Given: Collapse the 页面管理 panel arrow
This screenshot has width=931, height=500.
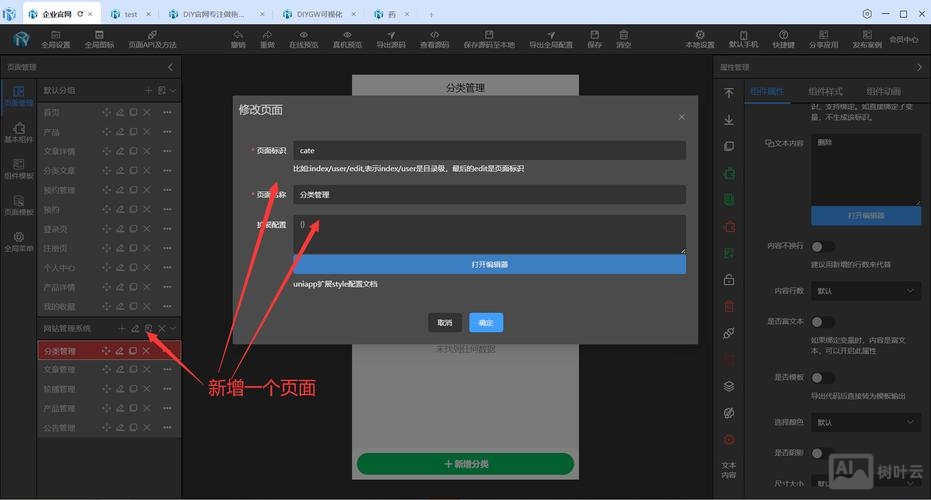Looking at the screenshot, I should click(x=170, y=67).
